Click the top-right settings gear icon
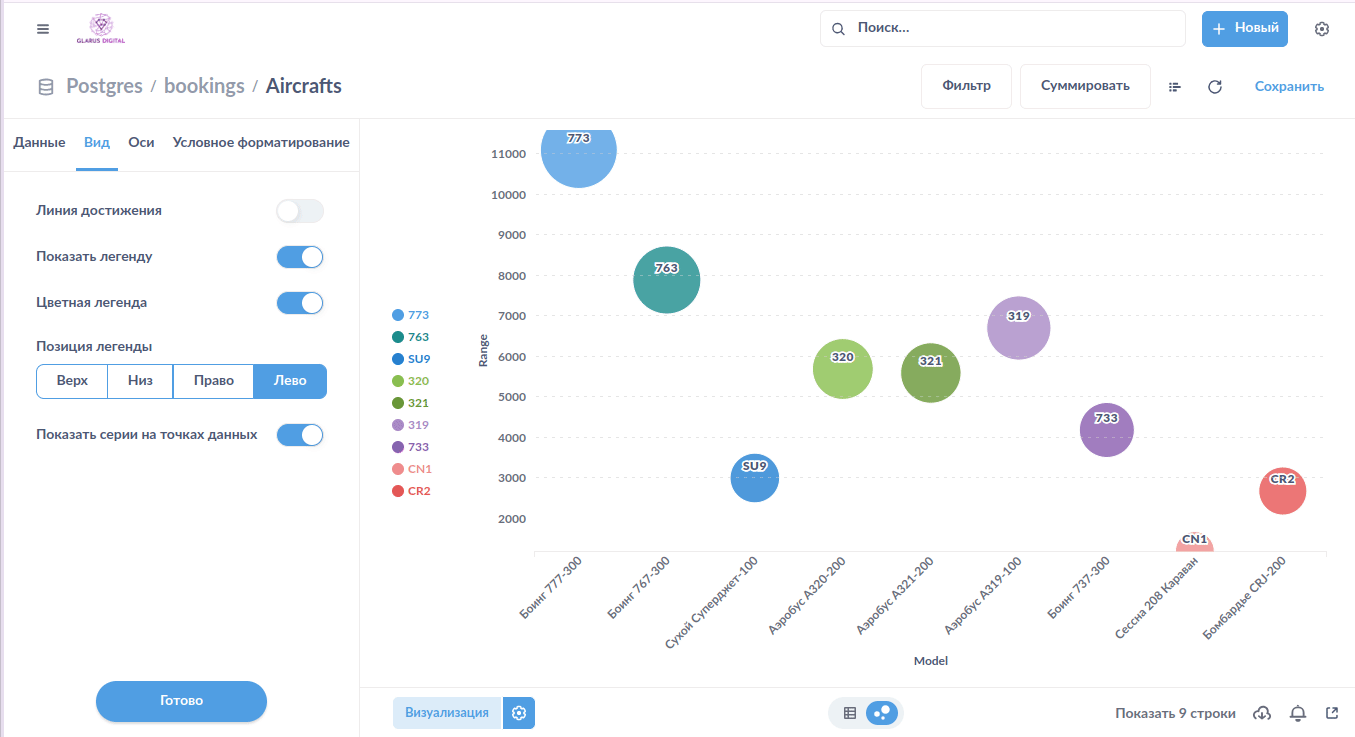The image size is (1355, 737). tap(1322, 29)
